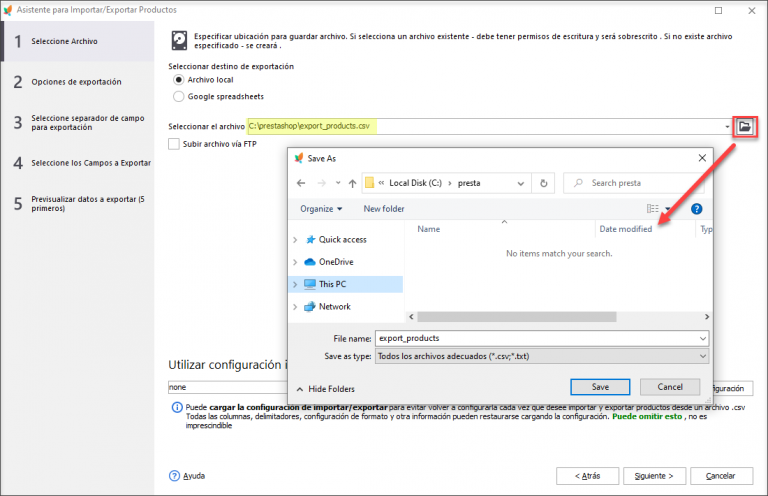
Task: Expand the This PC tree node
Action: pos(295,284)
